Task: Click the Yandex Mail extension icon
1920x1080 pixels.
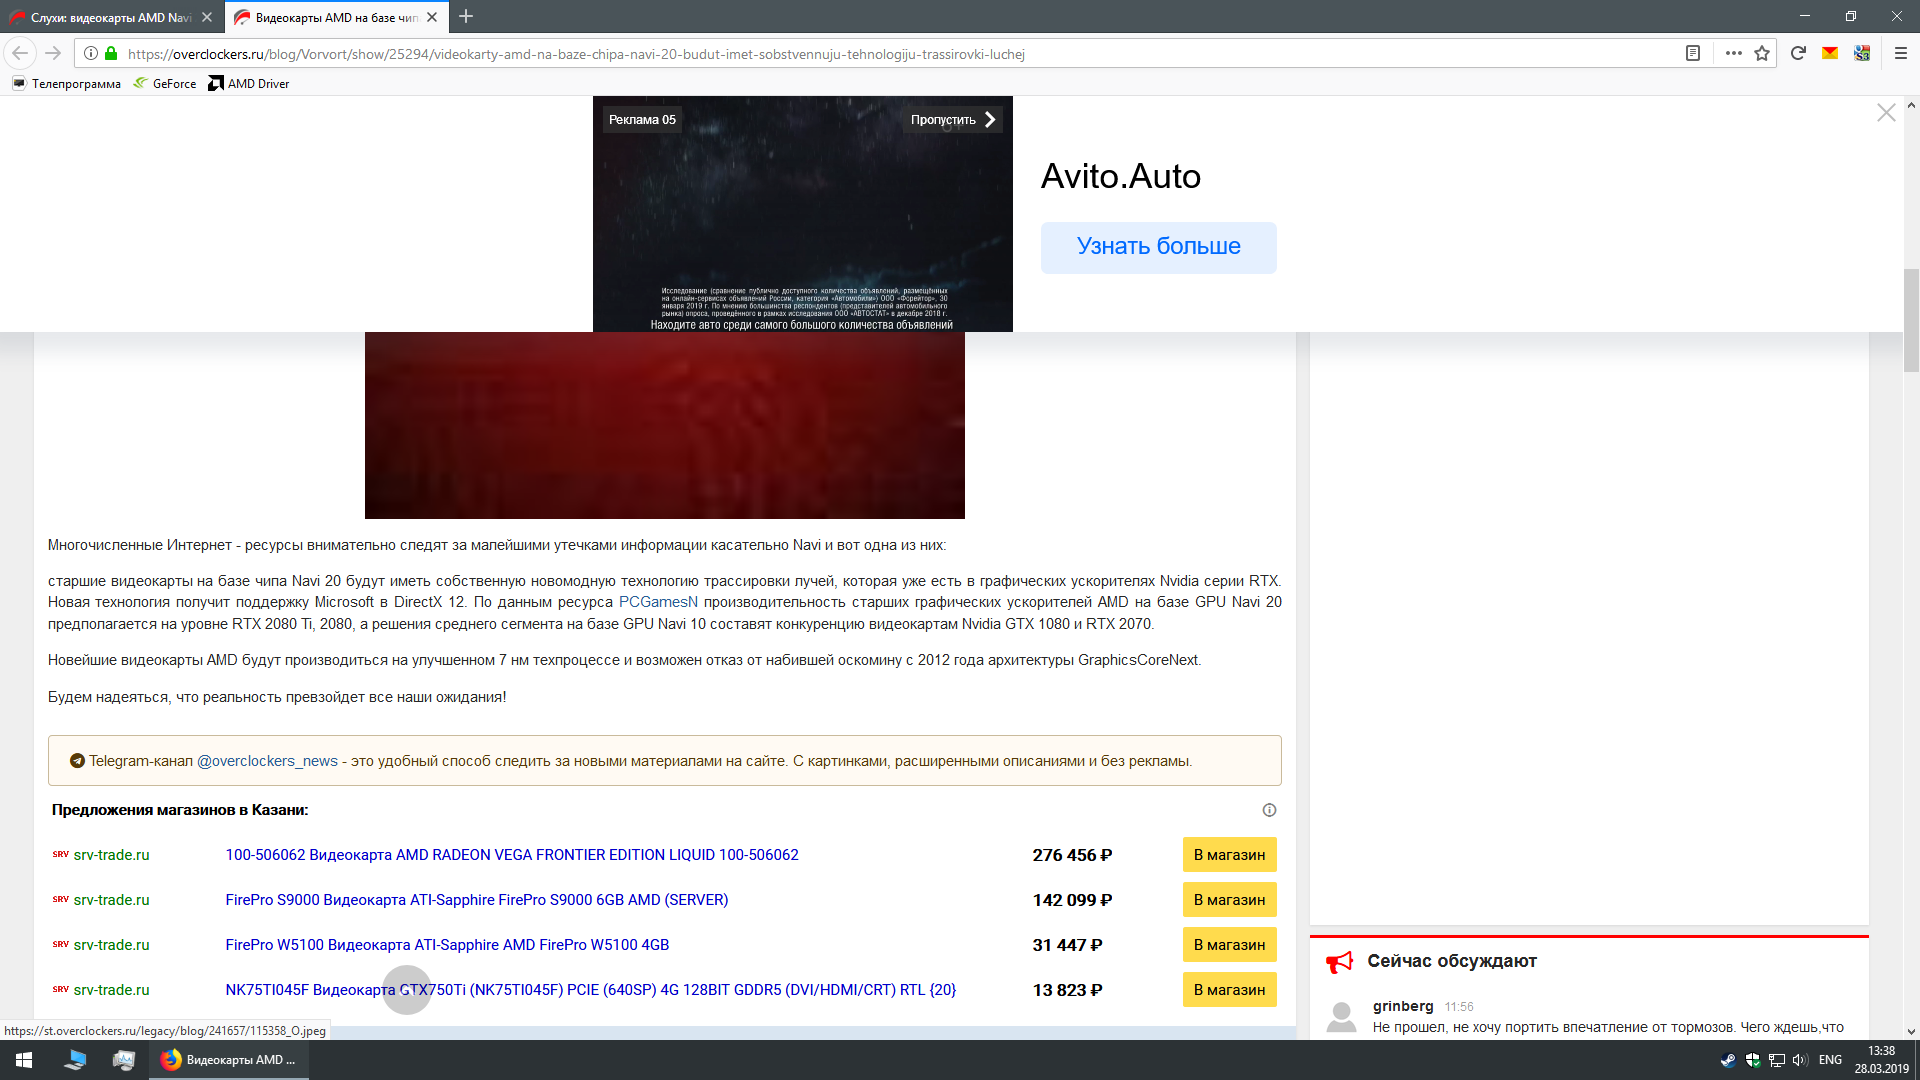Action: pyautogui.click(x=1830, y=53)
